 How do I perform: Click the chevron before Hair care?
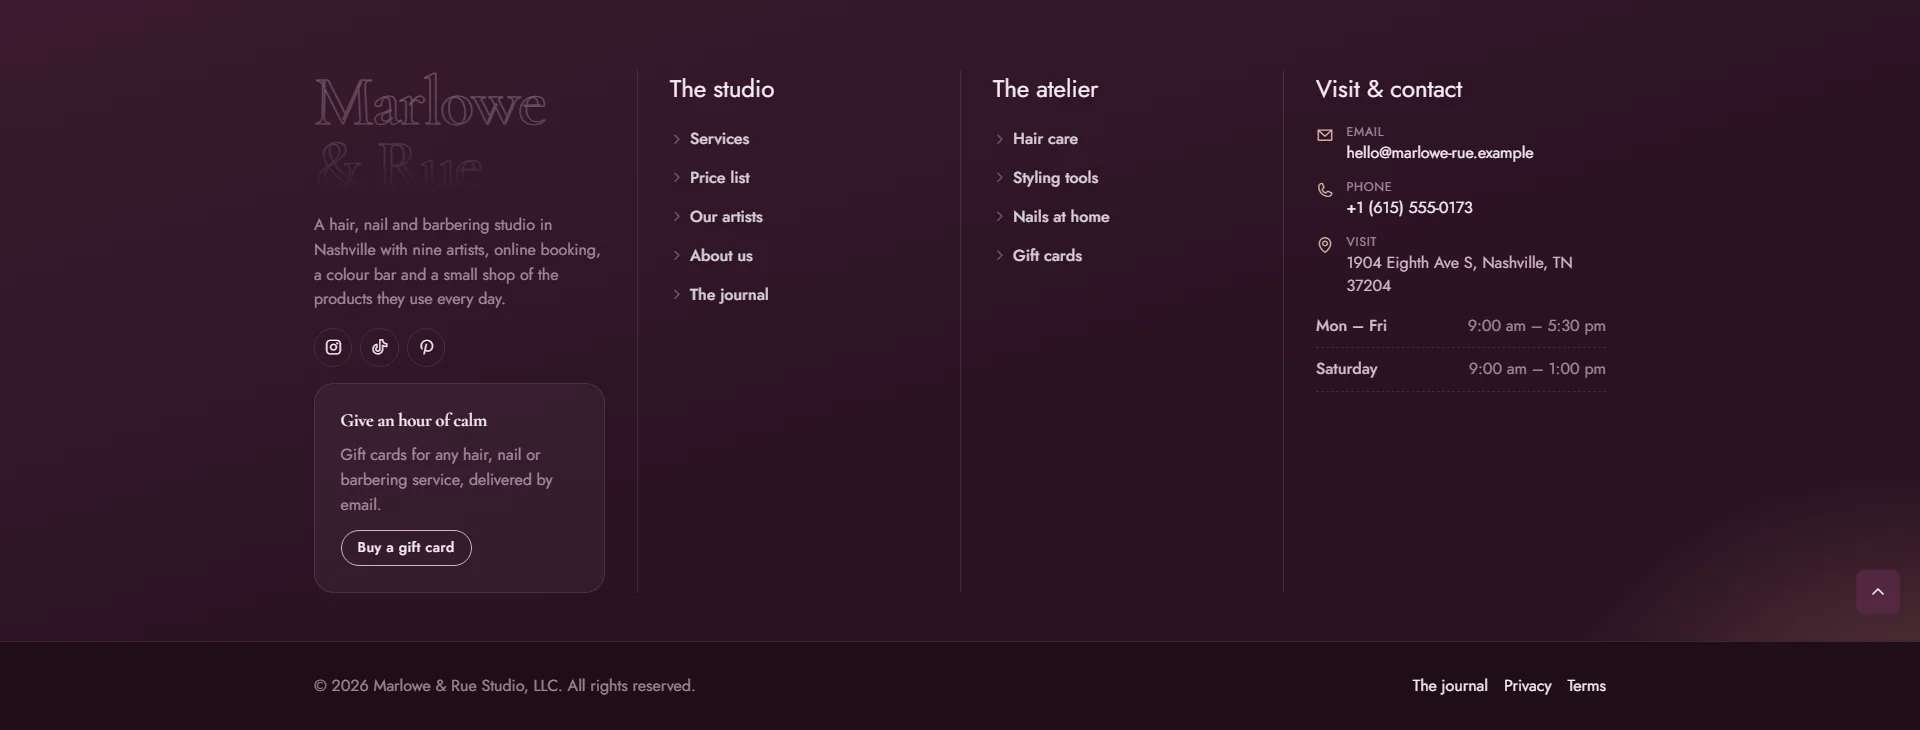point(1000,139)
